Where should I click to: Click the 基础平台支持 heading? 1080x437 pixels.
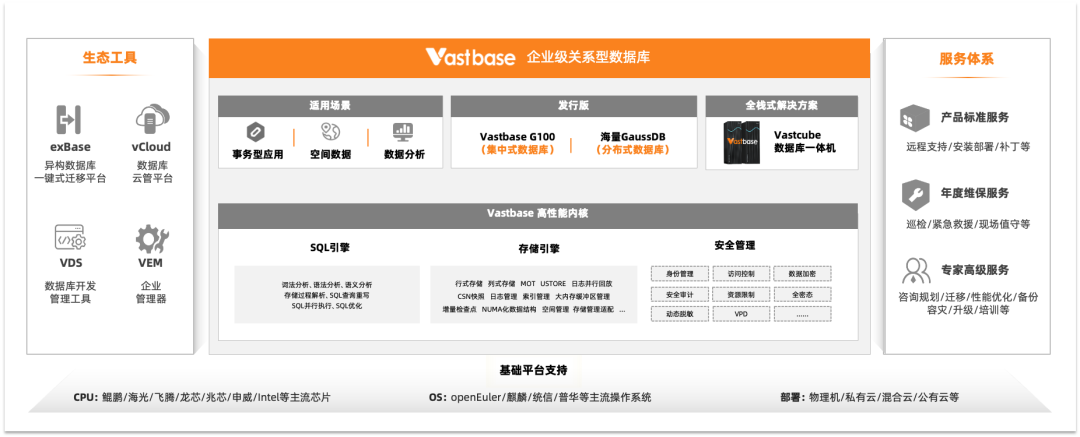click(534, 371)
